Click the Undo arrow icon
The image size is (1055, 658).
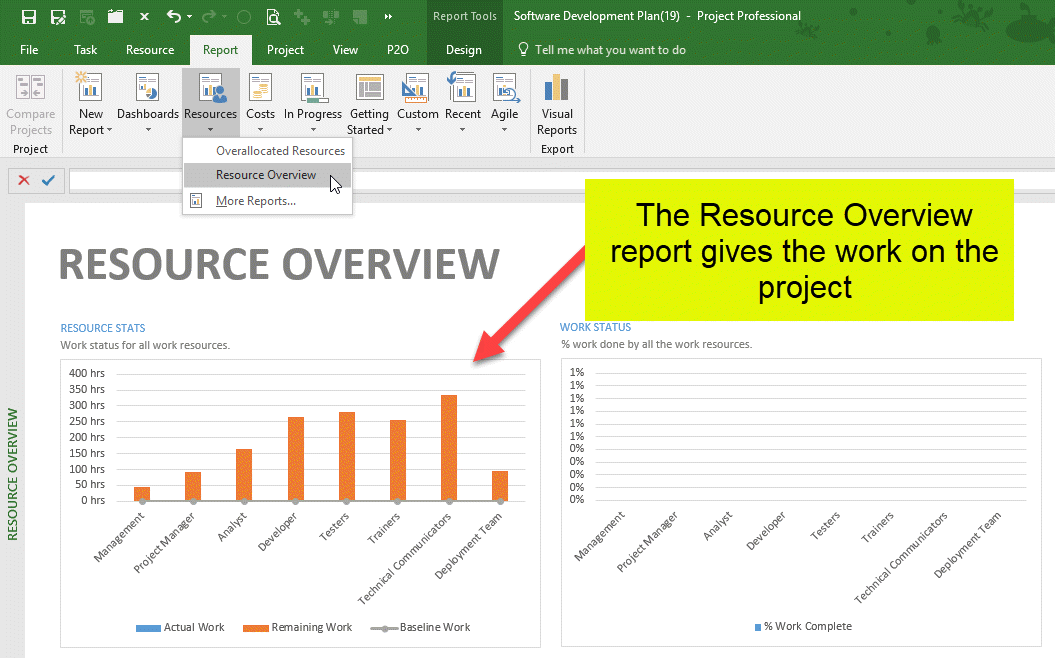click(x=174, y=16)
